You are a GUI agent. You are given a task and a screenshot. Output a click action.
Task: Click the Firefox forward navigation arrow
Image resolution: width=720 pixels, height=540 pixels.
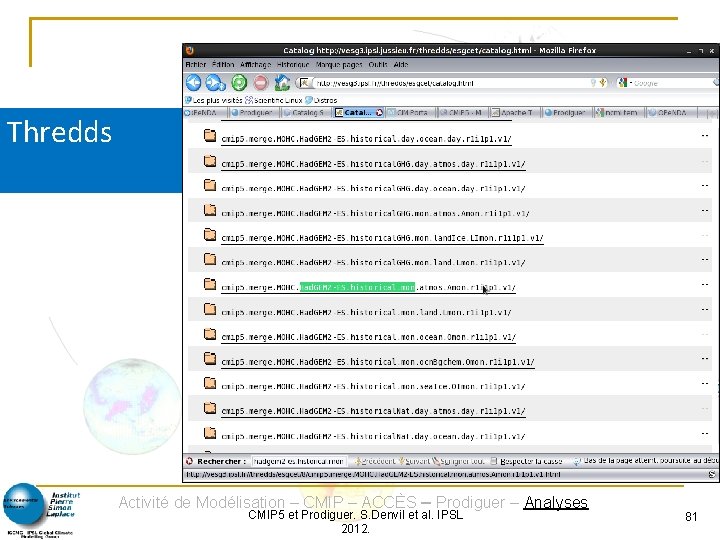(215, 83)
